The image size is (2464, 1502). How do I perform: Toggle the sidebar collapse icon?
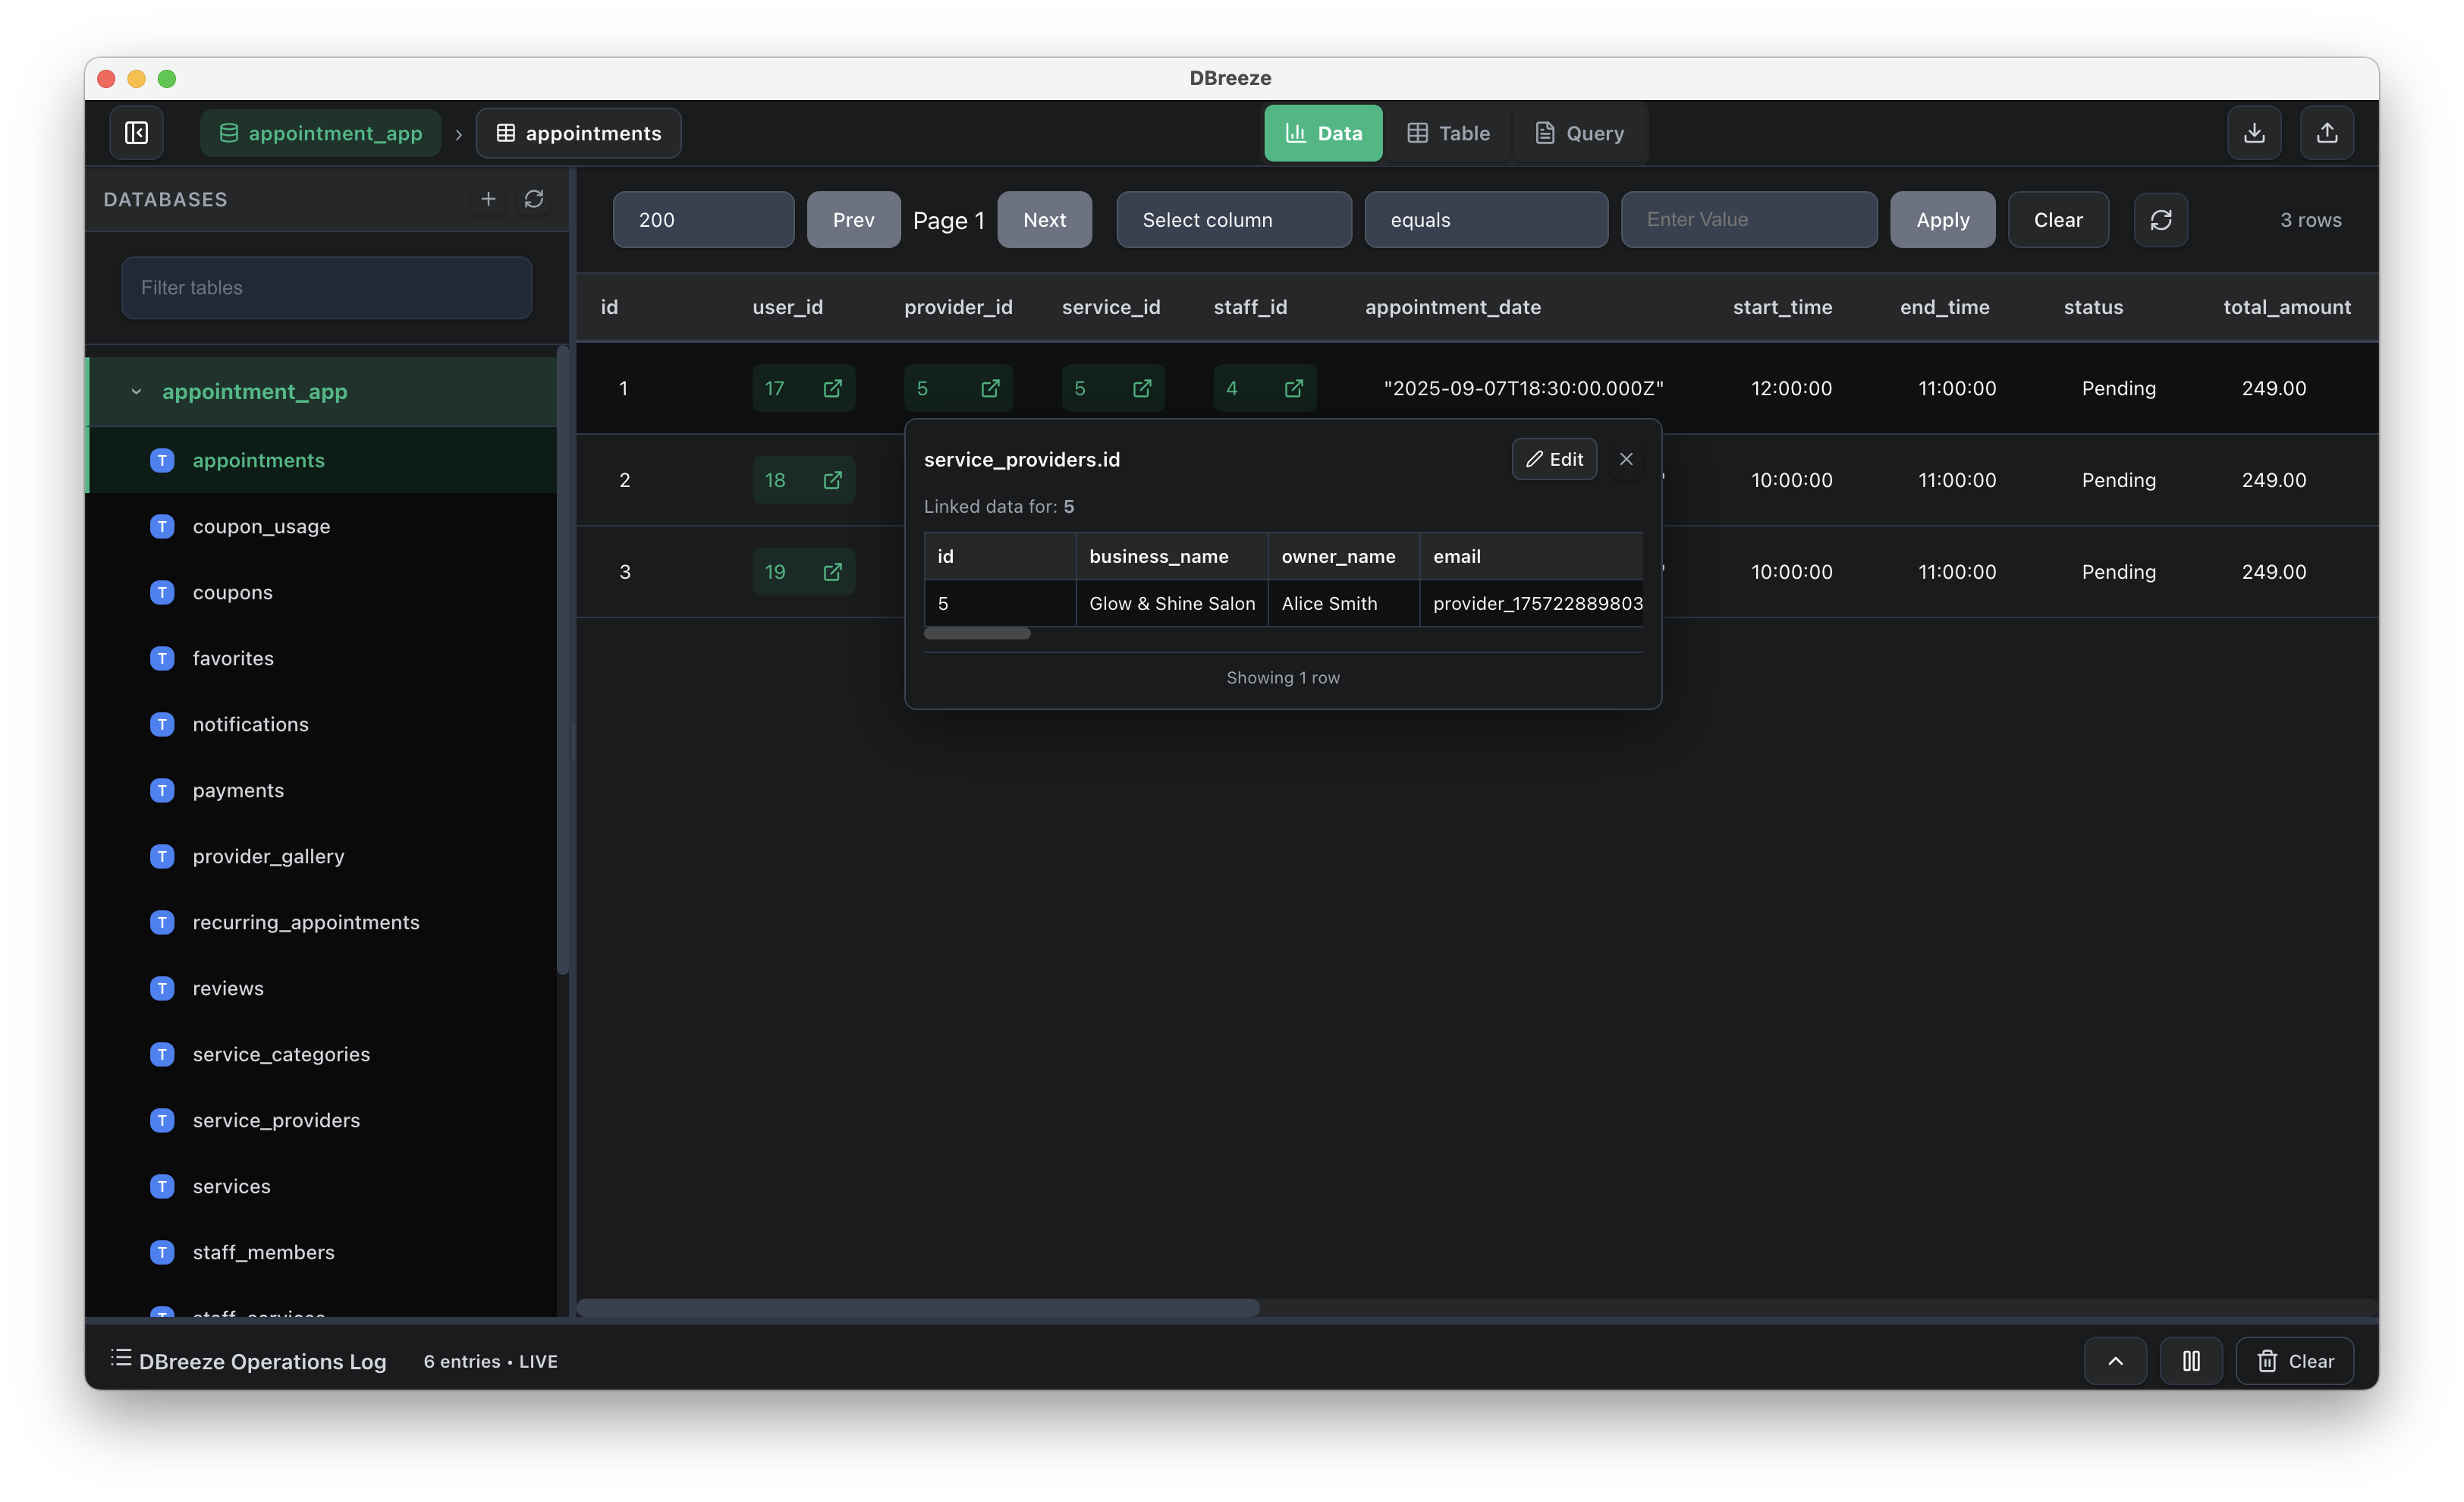136,133
